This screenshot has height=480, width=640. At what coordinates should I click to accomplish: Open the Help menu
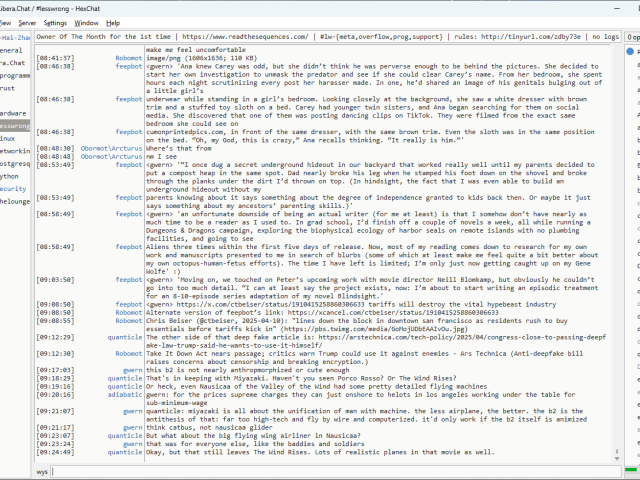pyautogui.click(x=113, y=22)
